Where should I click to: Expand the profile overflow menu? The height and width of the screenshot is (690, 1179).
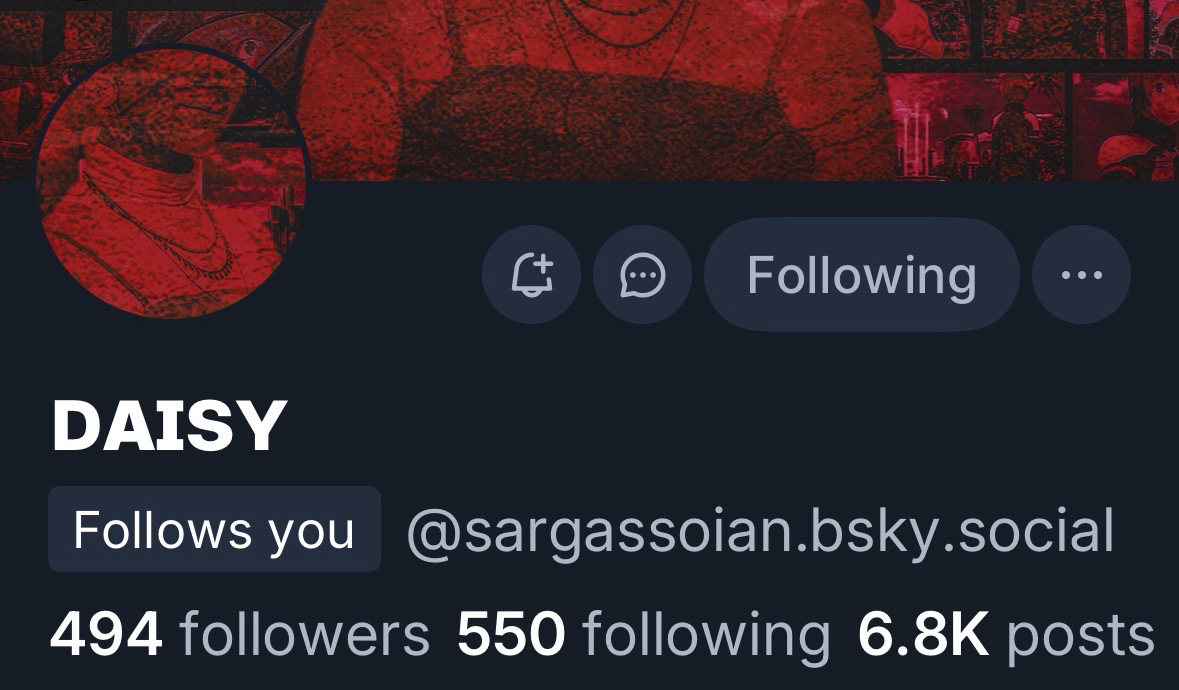point(1081,274)
